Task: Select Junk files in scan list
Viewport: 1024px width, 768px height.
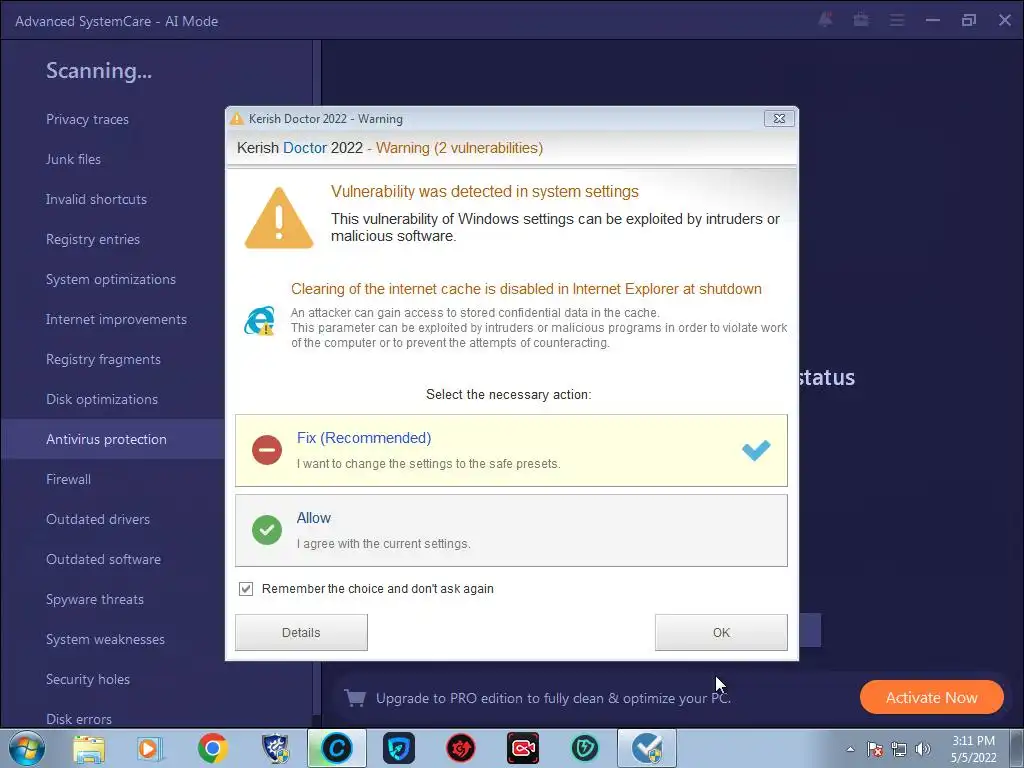Action: tap(73, 159)
